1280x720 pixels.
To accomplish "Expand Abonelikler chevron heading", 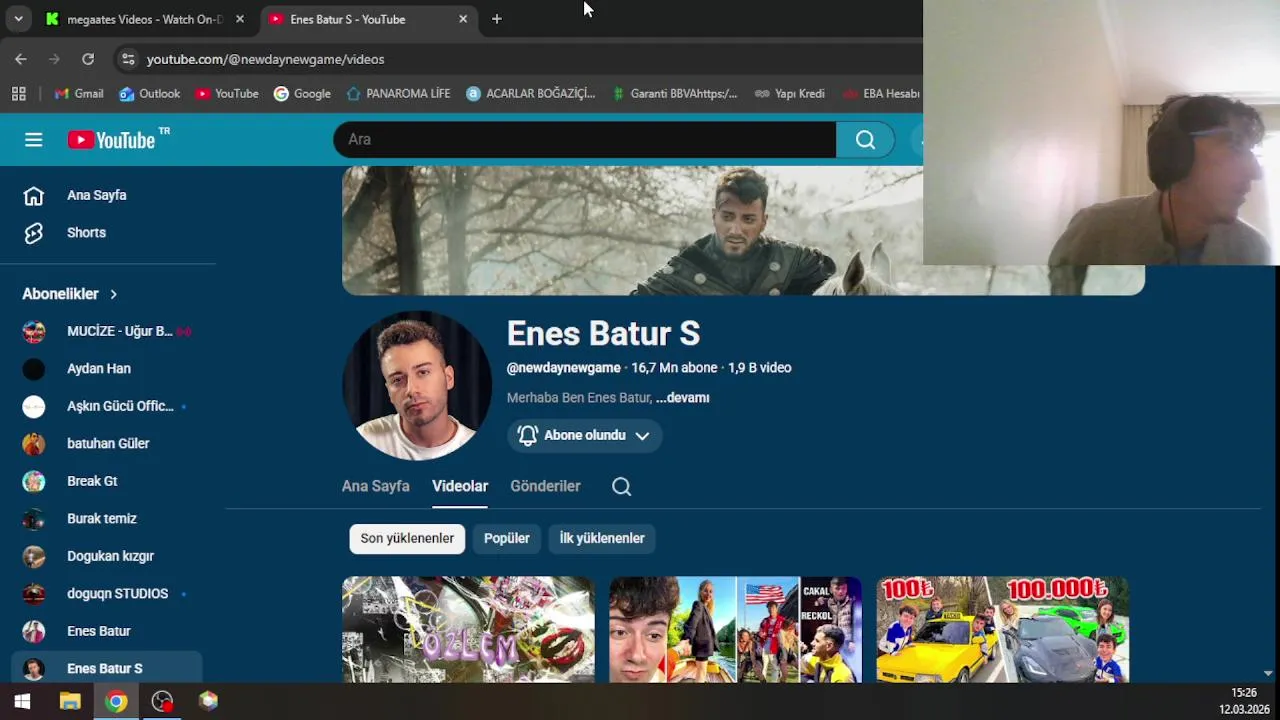I will click(x=70, y=294).
